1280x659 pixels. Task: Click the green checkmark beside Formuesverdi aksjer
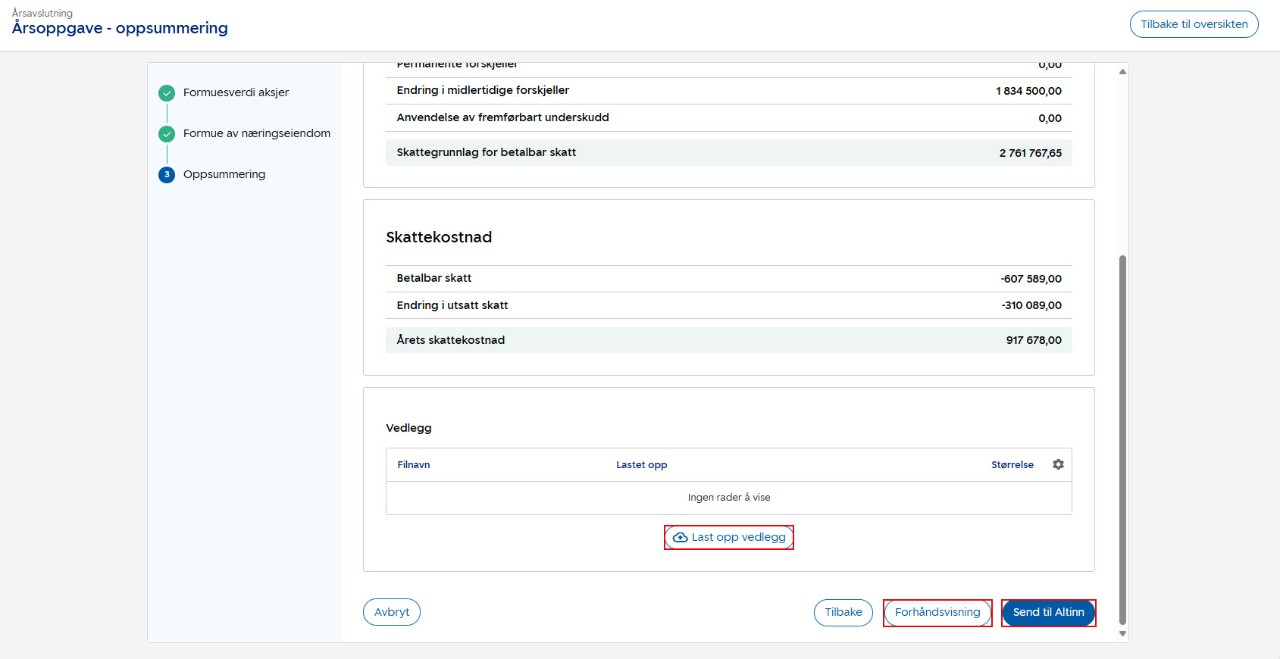click(166, 93)
